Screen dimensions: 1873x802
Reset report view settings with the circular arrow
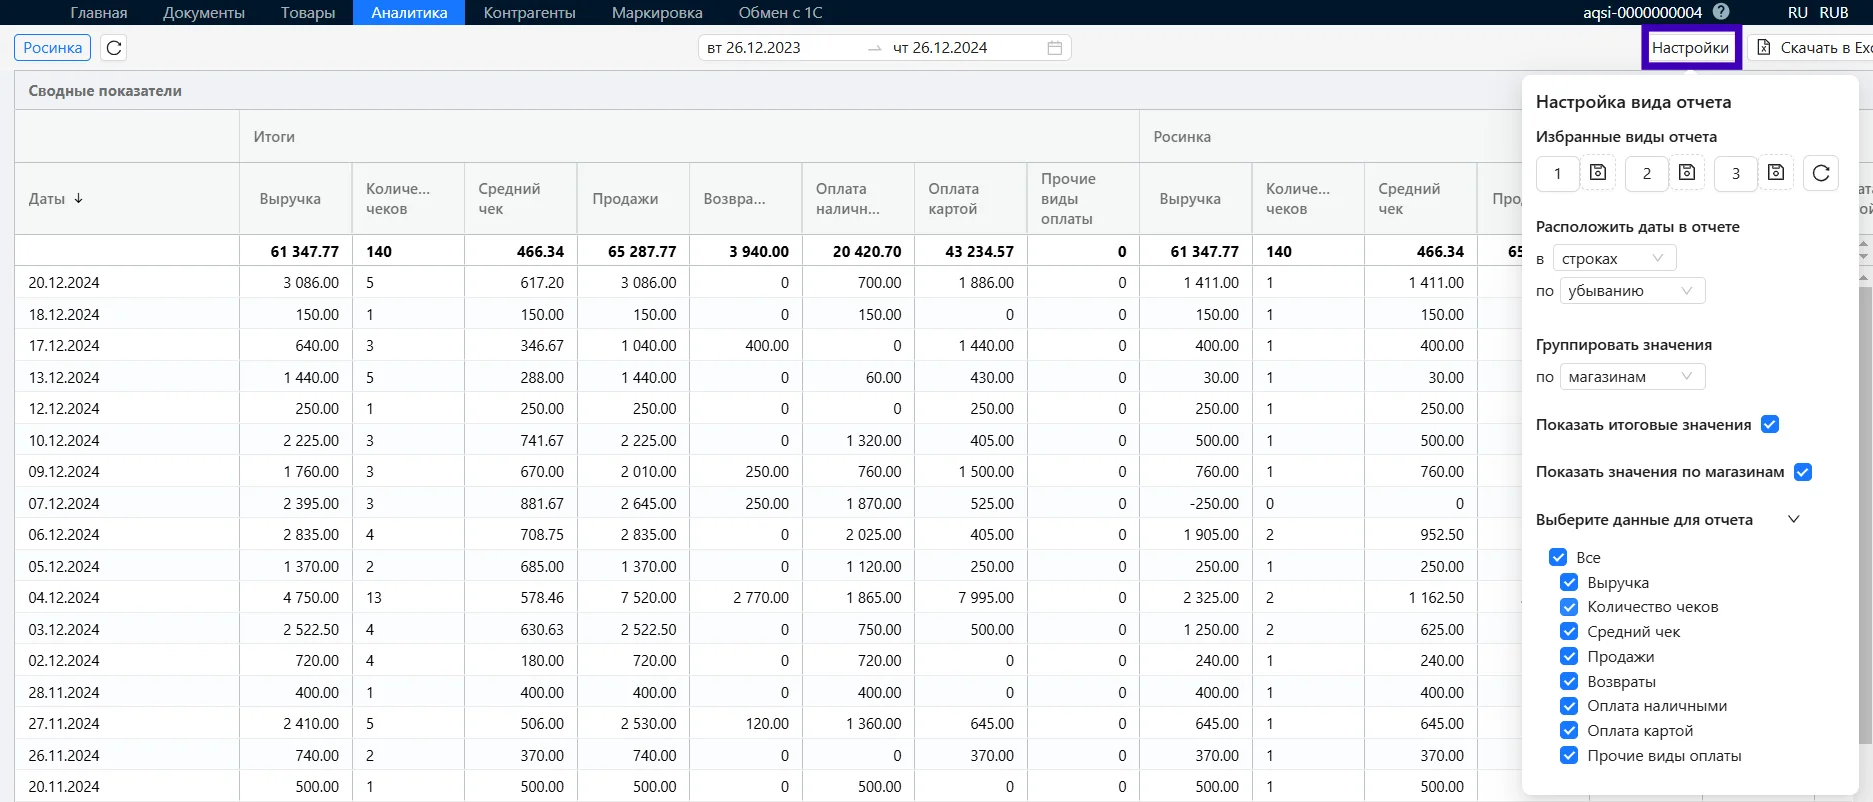tap(1821, 173)
